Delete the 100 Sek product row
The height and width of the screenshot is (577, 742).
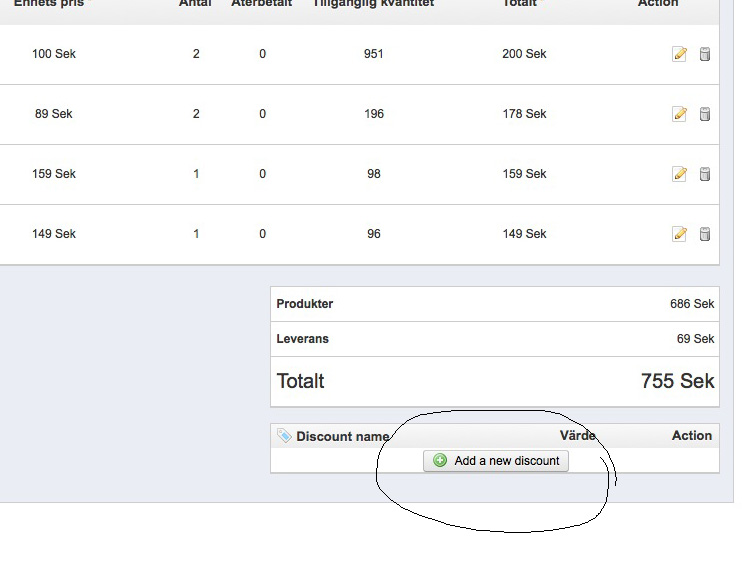click(705, 54)
